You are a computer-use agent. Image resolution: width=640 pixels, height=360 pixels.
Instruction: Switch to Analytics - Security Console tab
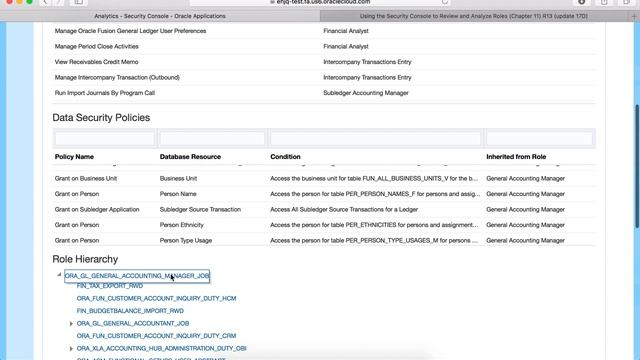point(160,16)
